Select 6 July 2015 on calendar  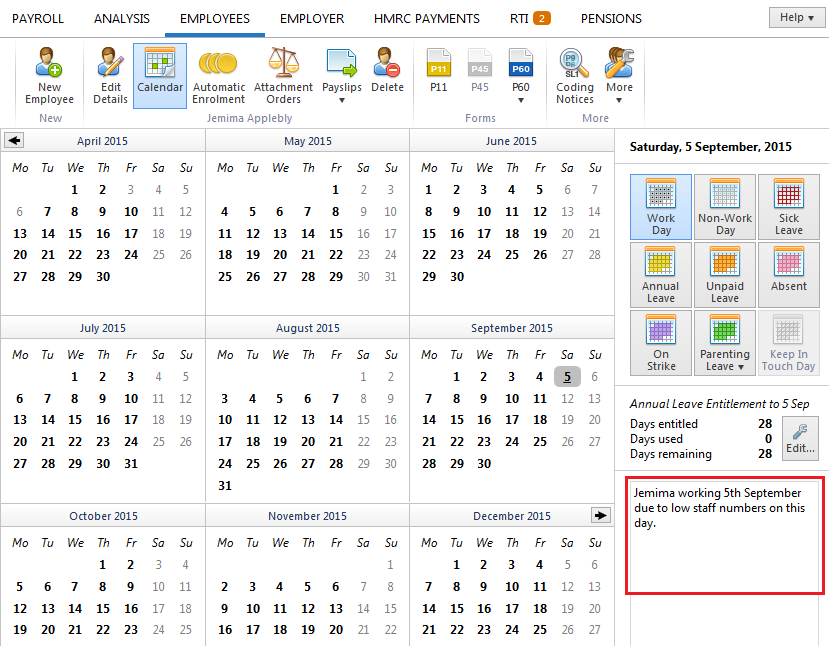pos(20,399)
